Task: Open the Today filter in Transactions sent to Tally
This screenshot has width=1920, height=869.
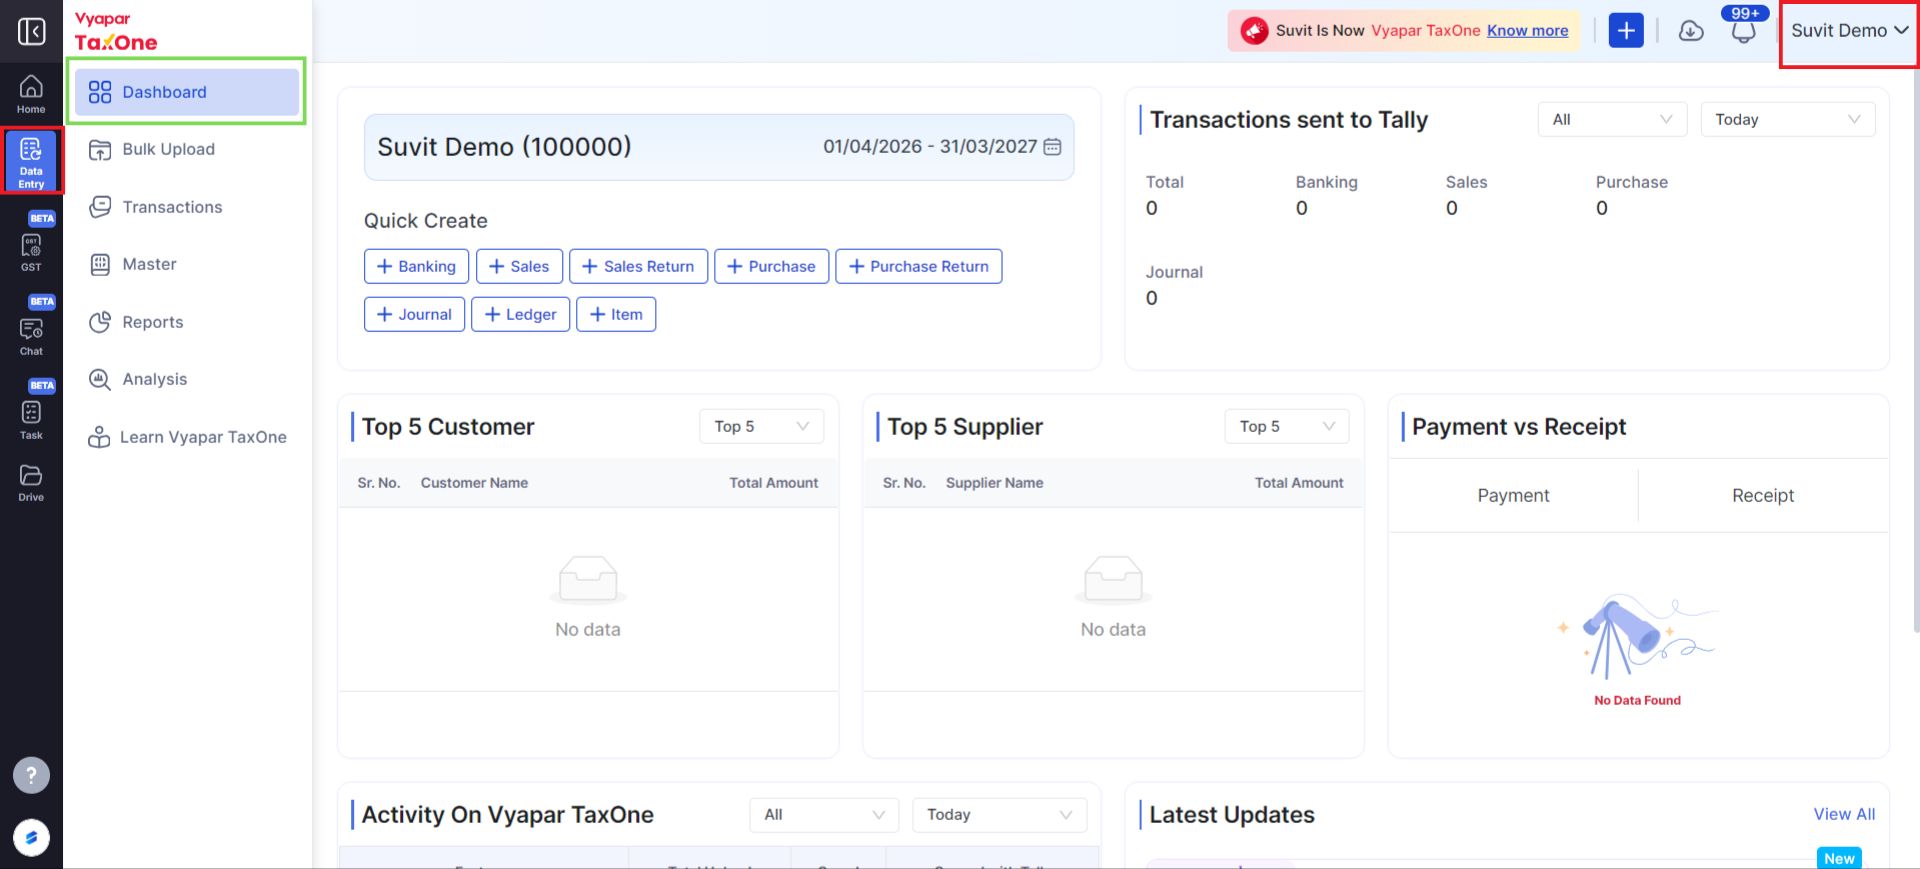Action: pyautogui.click(x=1787, y=119)
